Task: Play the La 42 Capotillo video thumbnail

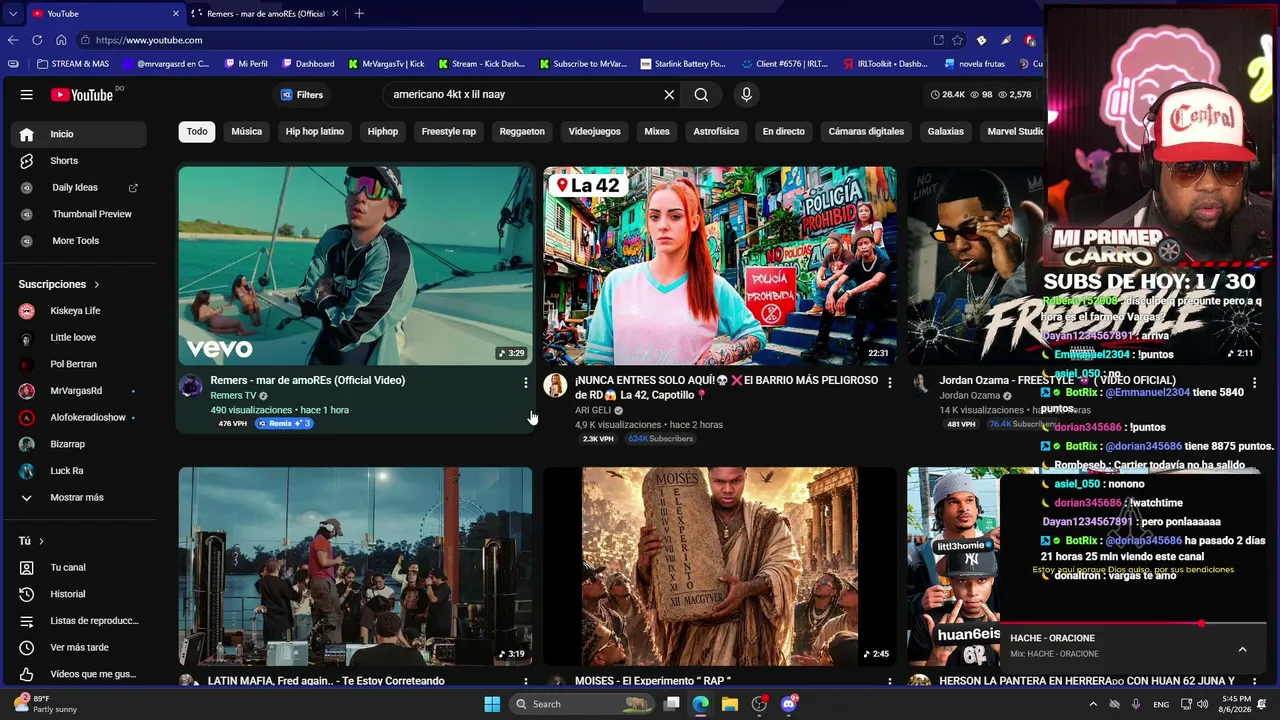Action: [x=720, y=266]
